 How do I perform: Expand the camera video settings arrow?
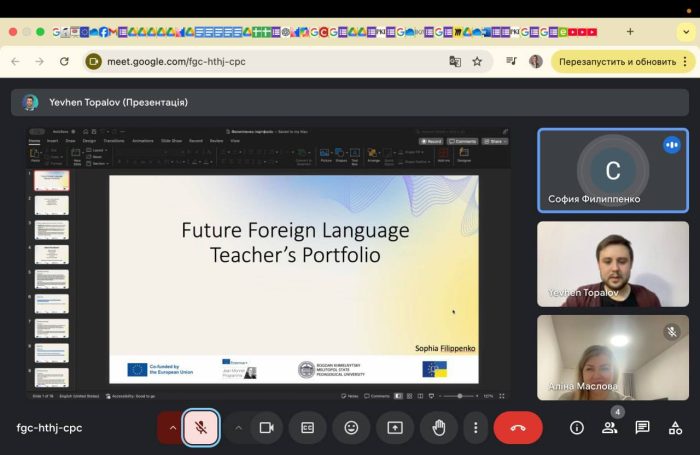pyautogui.click(x=238, y=427)
